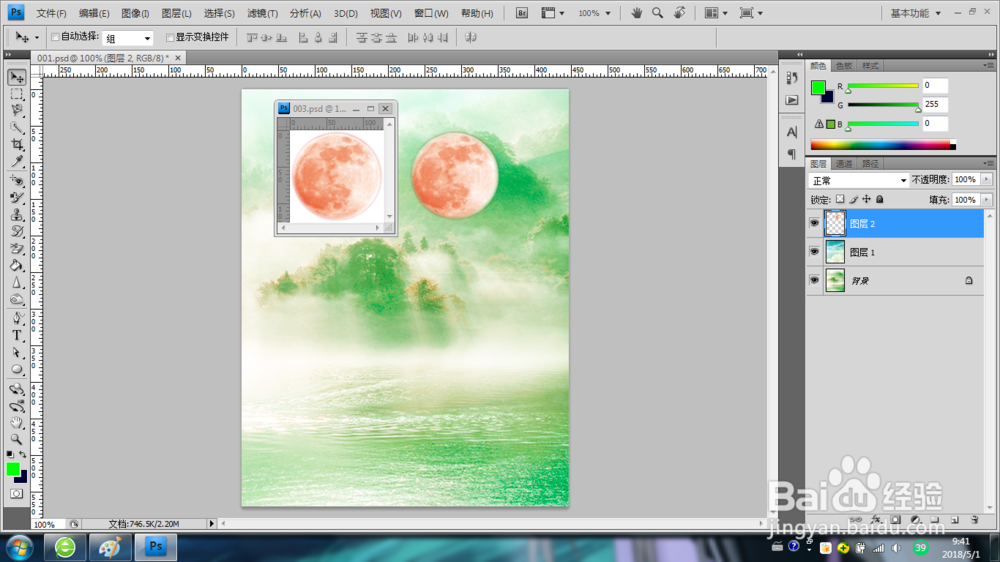Select the 3D Rotate tool
The width and height of the screenshot is (1000, 562).
17,389
